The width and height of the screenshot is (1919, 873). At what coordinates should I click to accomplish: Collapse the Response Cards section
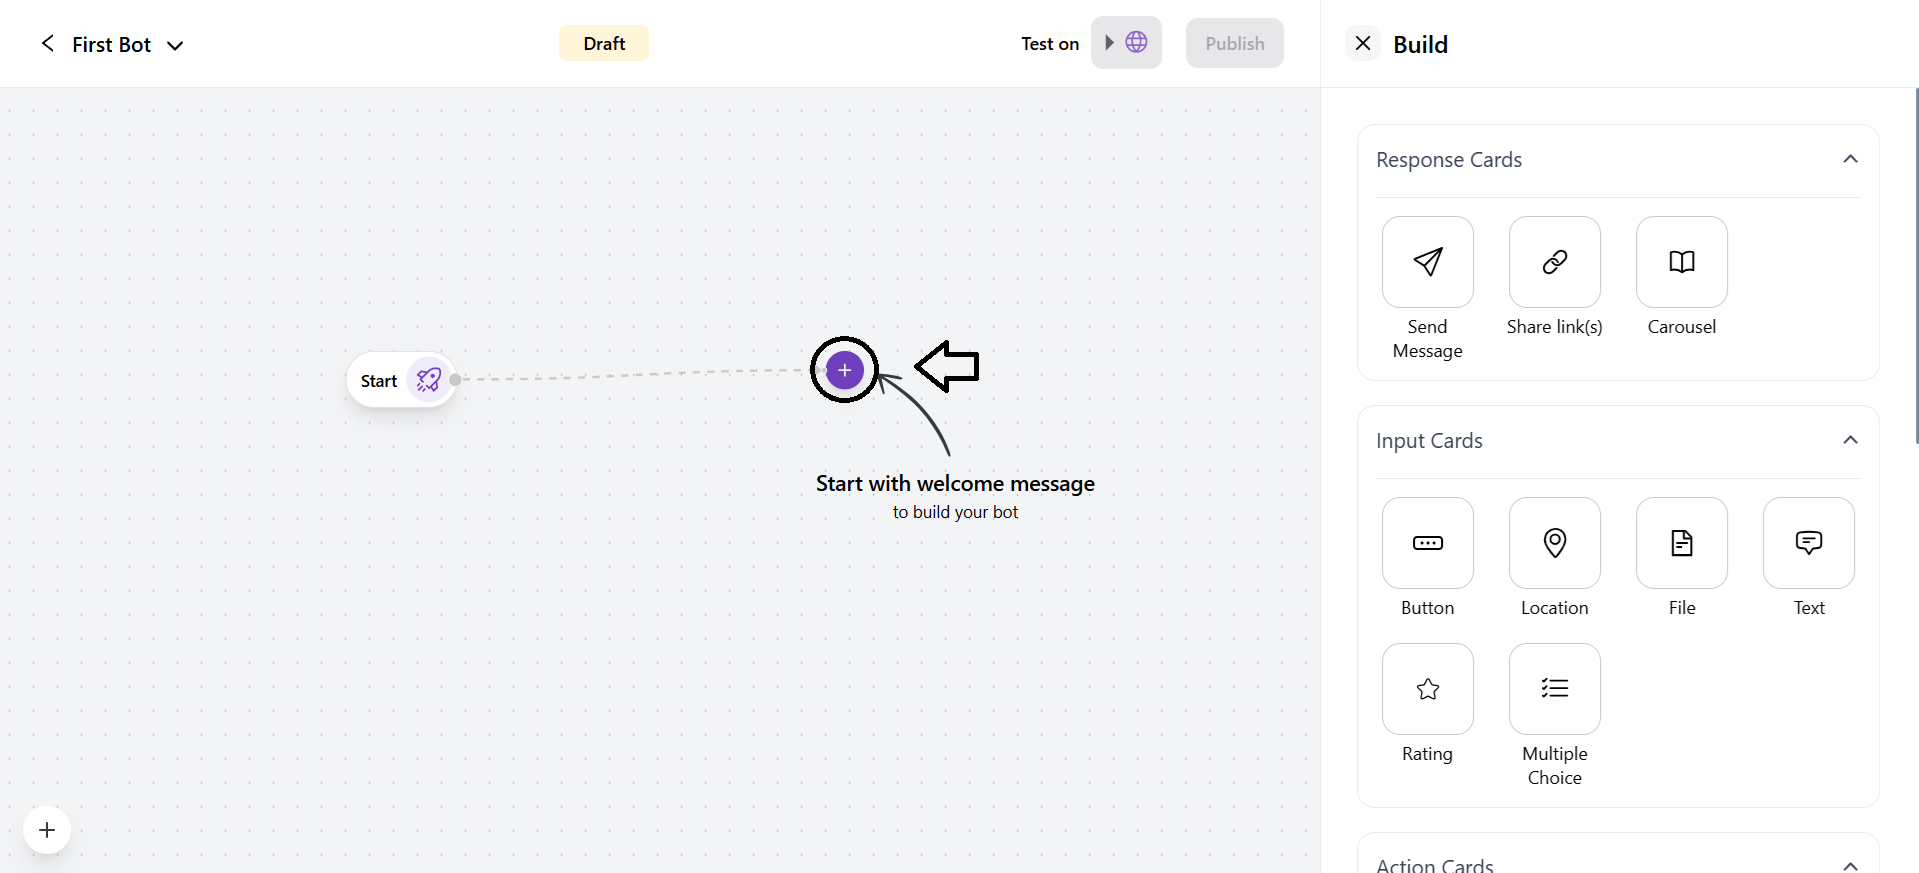[1850, 160]
